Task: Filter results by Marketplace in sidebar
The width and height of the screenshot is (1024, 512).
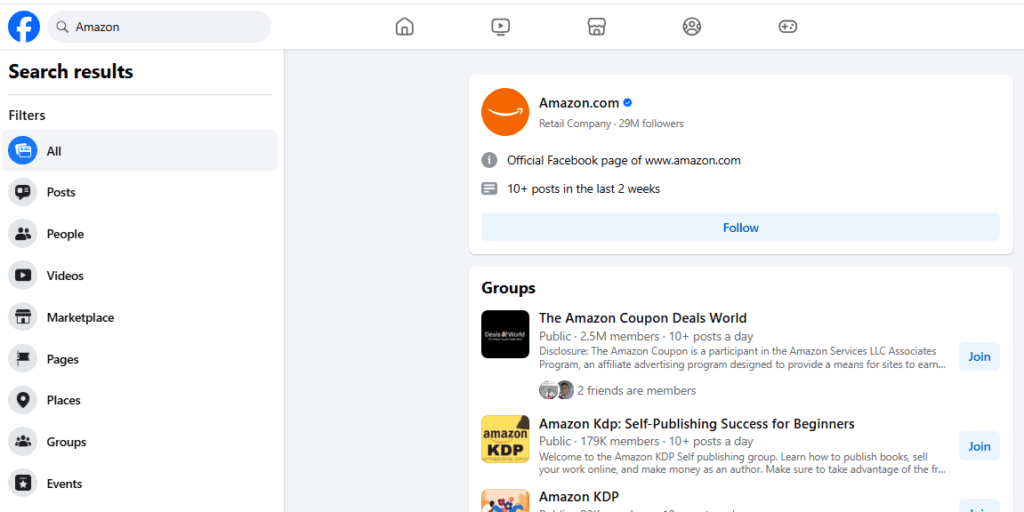Action: 140,317
